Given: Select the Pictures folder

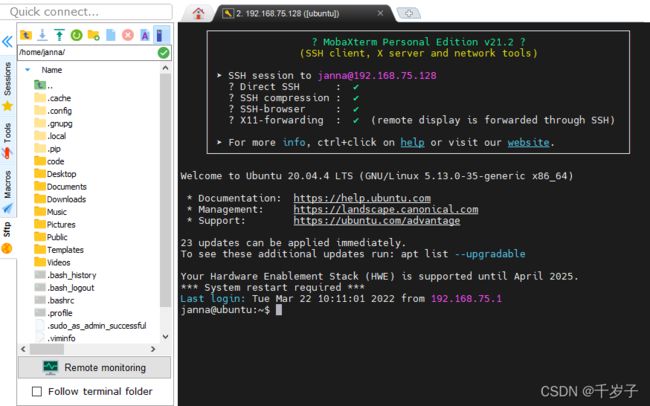Looking at the screenshot, I should 55,225.
